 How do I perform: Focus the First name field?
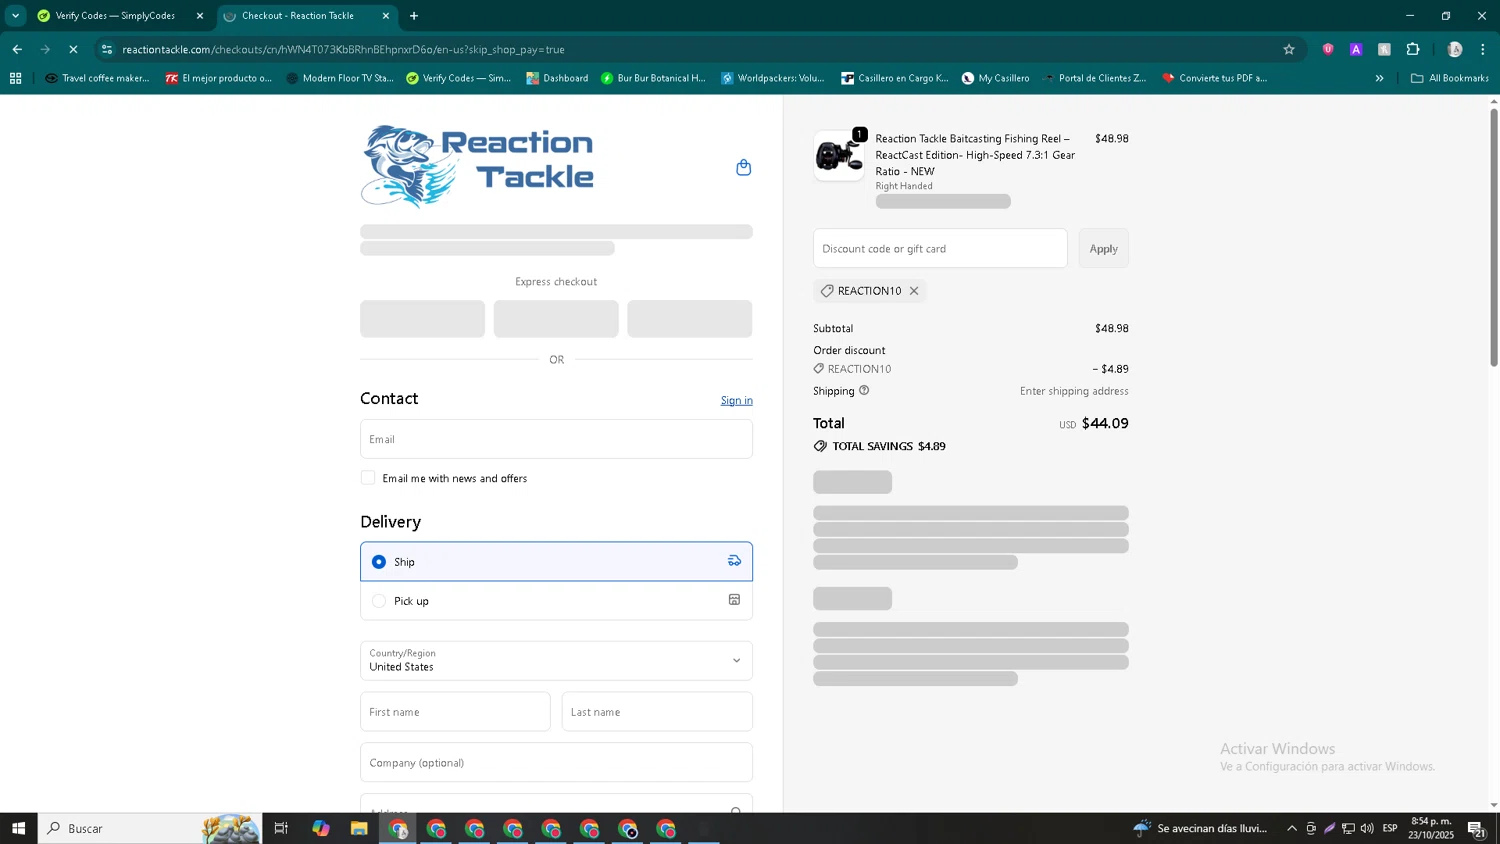(x=455, y=712)
